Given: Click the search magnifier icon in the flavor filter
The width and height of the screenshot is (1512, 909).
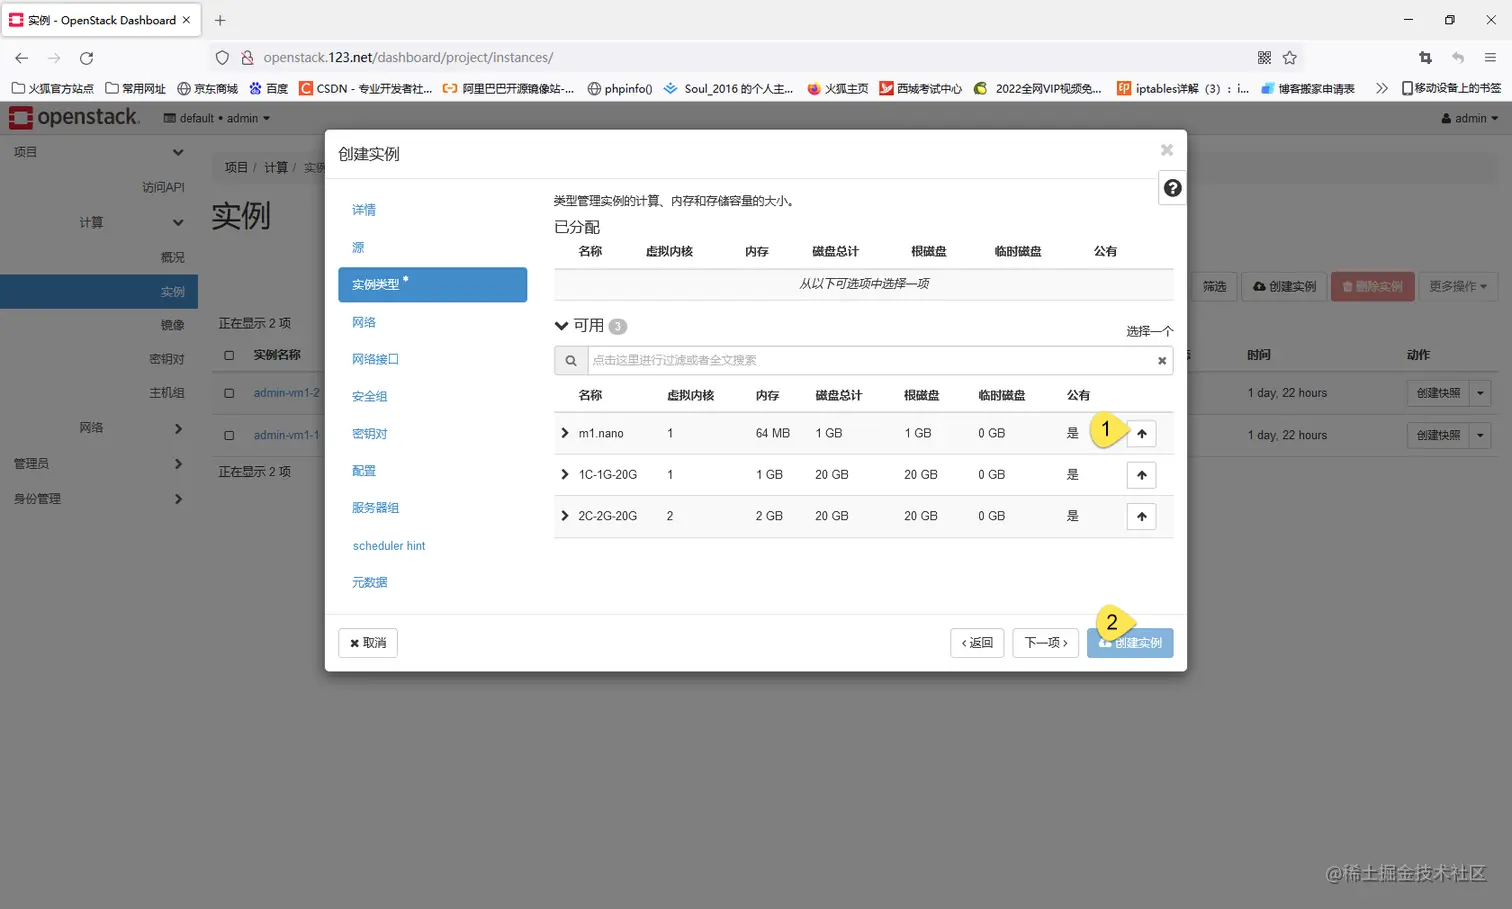Looking at the screenshot, I should click(571, 360).
